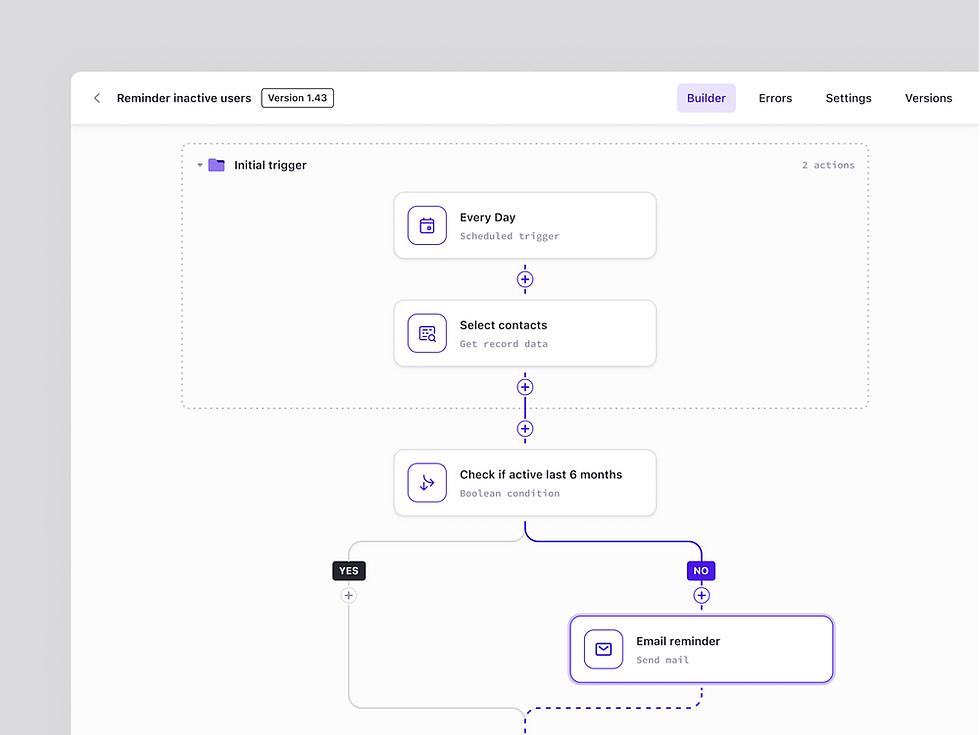Open the Version 1.43 badge
Image resolution: width=980 pixels, height=735 pixels.
point(298,98)
